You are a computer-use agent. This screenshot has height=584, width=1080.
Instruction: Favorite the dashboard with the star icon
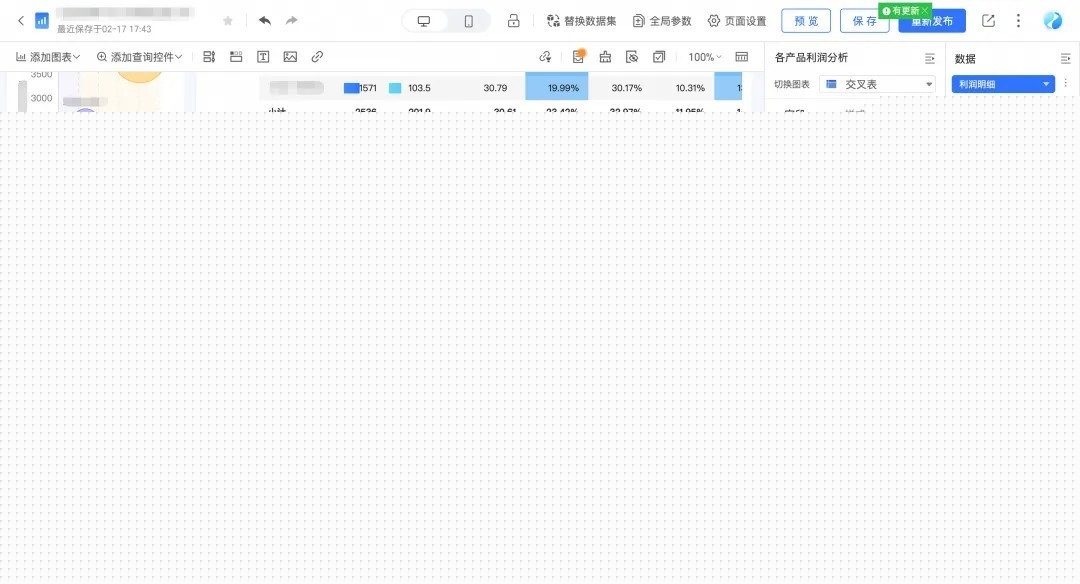(x=228, y=21)
